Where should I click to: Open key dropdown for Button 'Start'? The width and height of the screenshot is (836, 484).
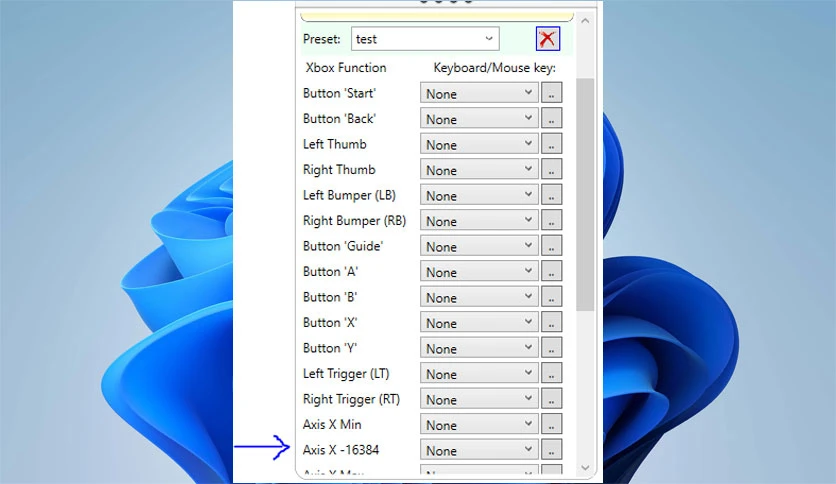(x=479, y=93)
